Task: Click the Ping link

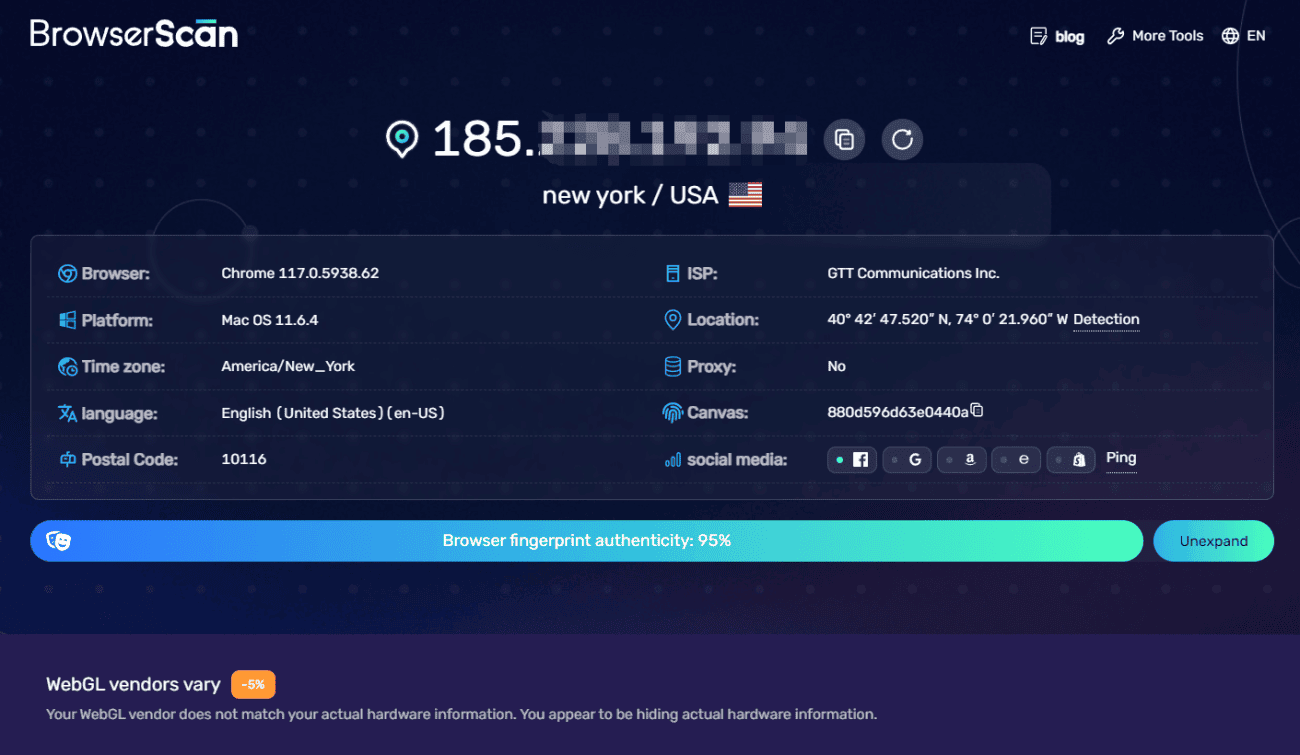Action: coord(1121,459)
